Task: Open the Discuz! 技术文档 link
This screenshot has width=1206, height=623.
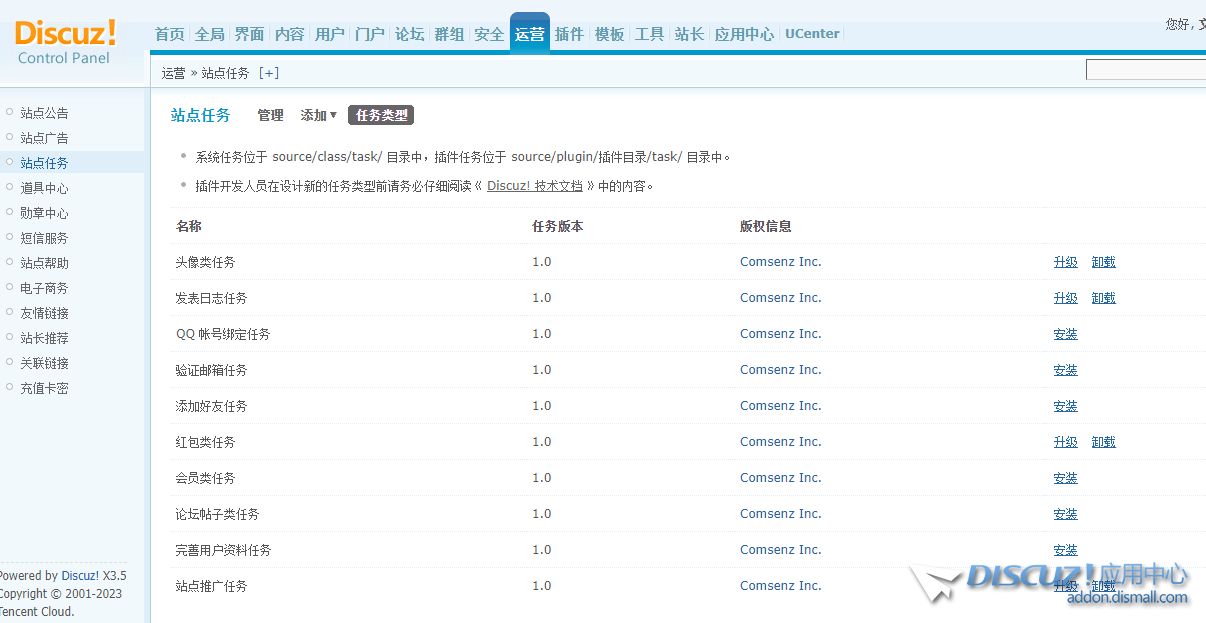Action: [534, 186]
